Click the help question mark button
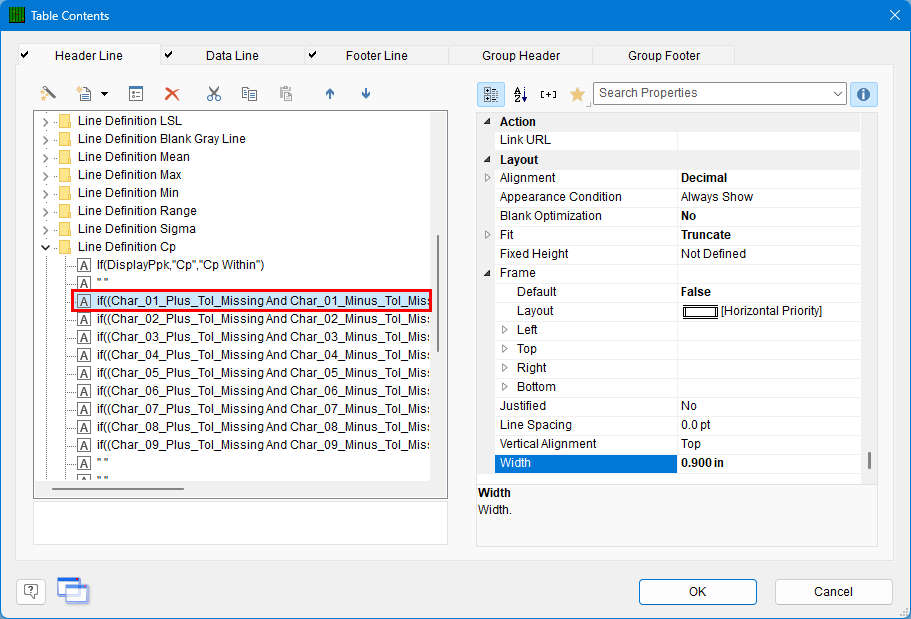The width and height of the screenshot is (911, 619). [31, 592]
